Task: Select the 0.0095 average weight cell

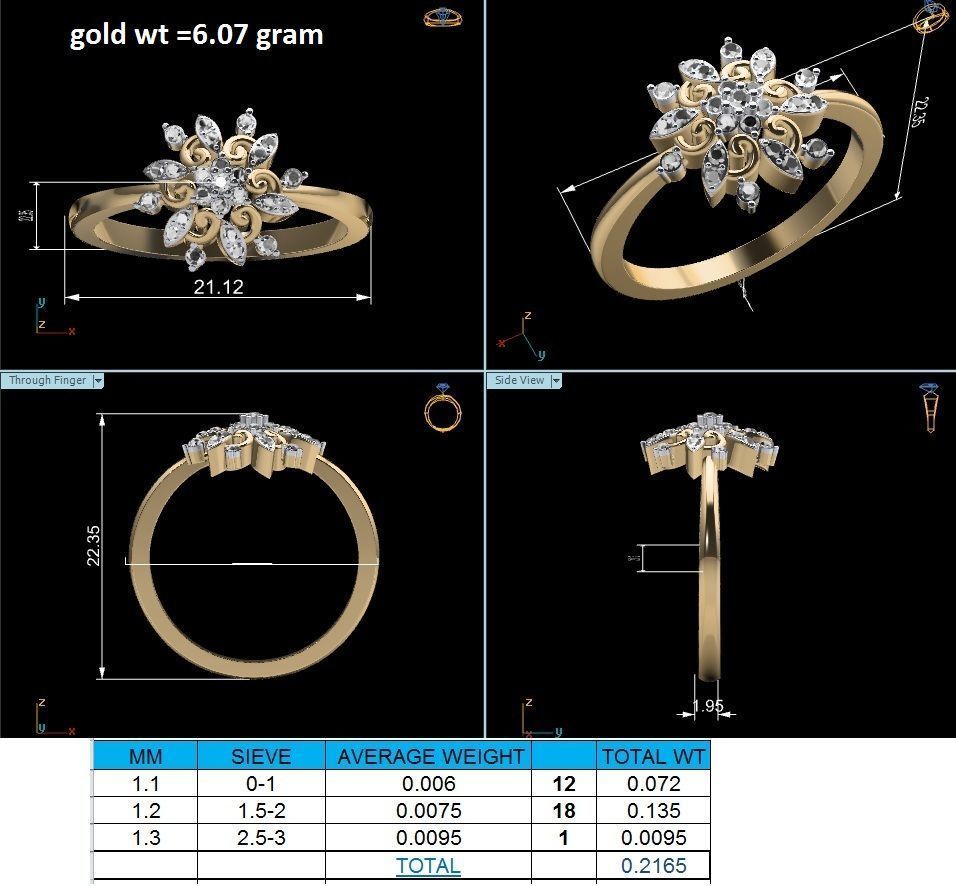Action: coord(429,838)
